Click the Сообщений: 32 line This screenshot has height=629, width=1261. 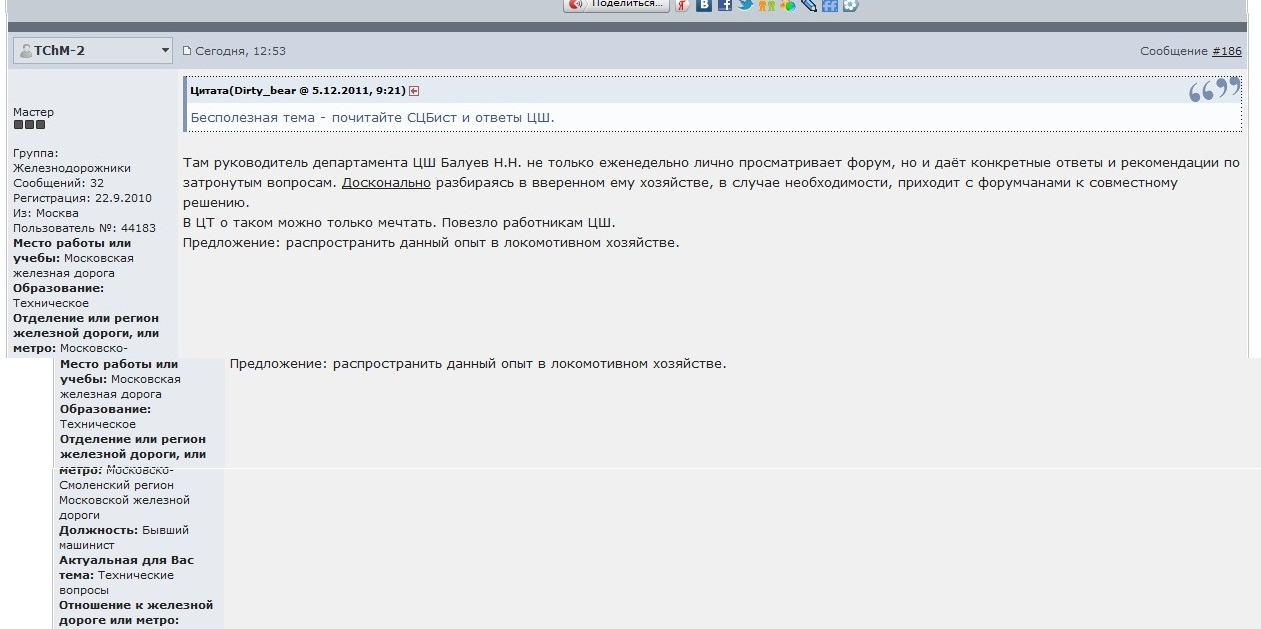[58, 183]
